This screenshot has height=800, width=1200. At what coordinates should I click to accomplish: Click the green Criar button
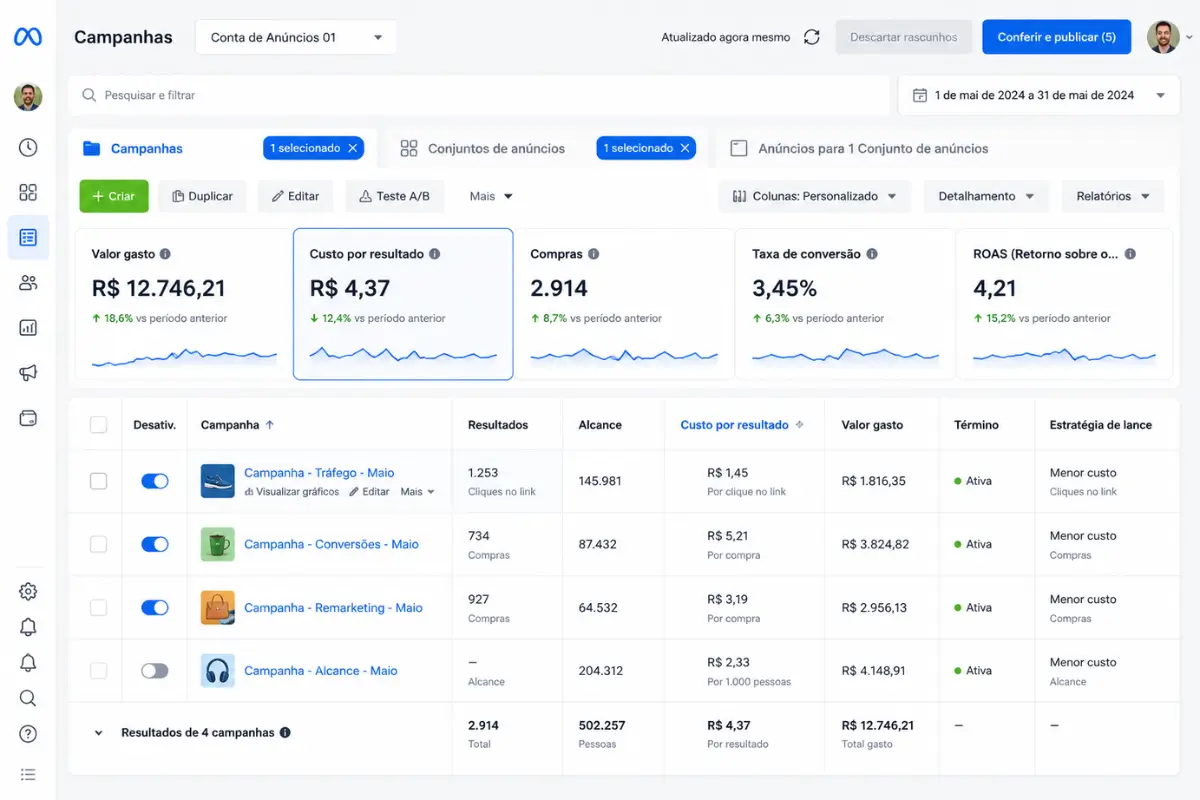[x=114, y=196]
